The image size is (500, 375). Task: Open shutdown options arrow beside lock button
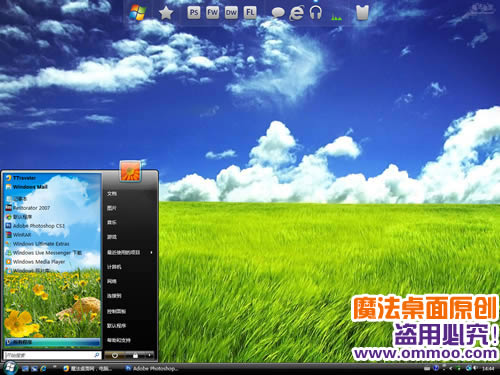(x=150, y=355)
